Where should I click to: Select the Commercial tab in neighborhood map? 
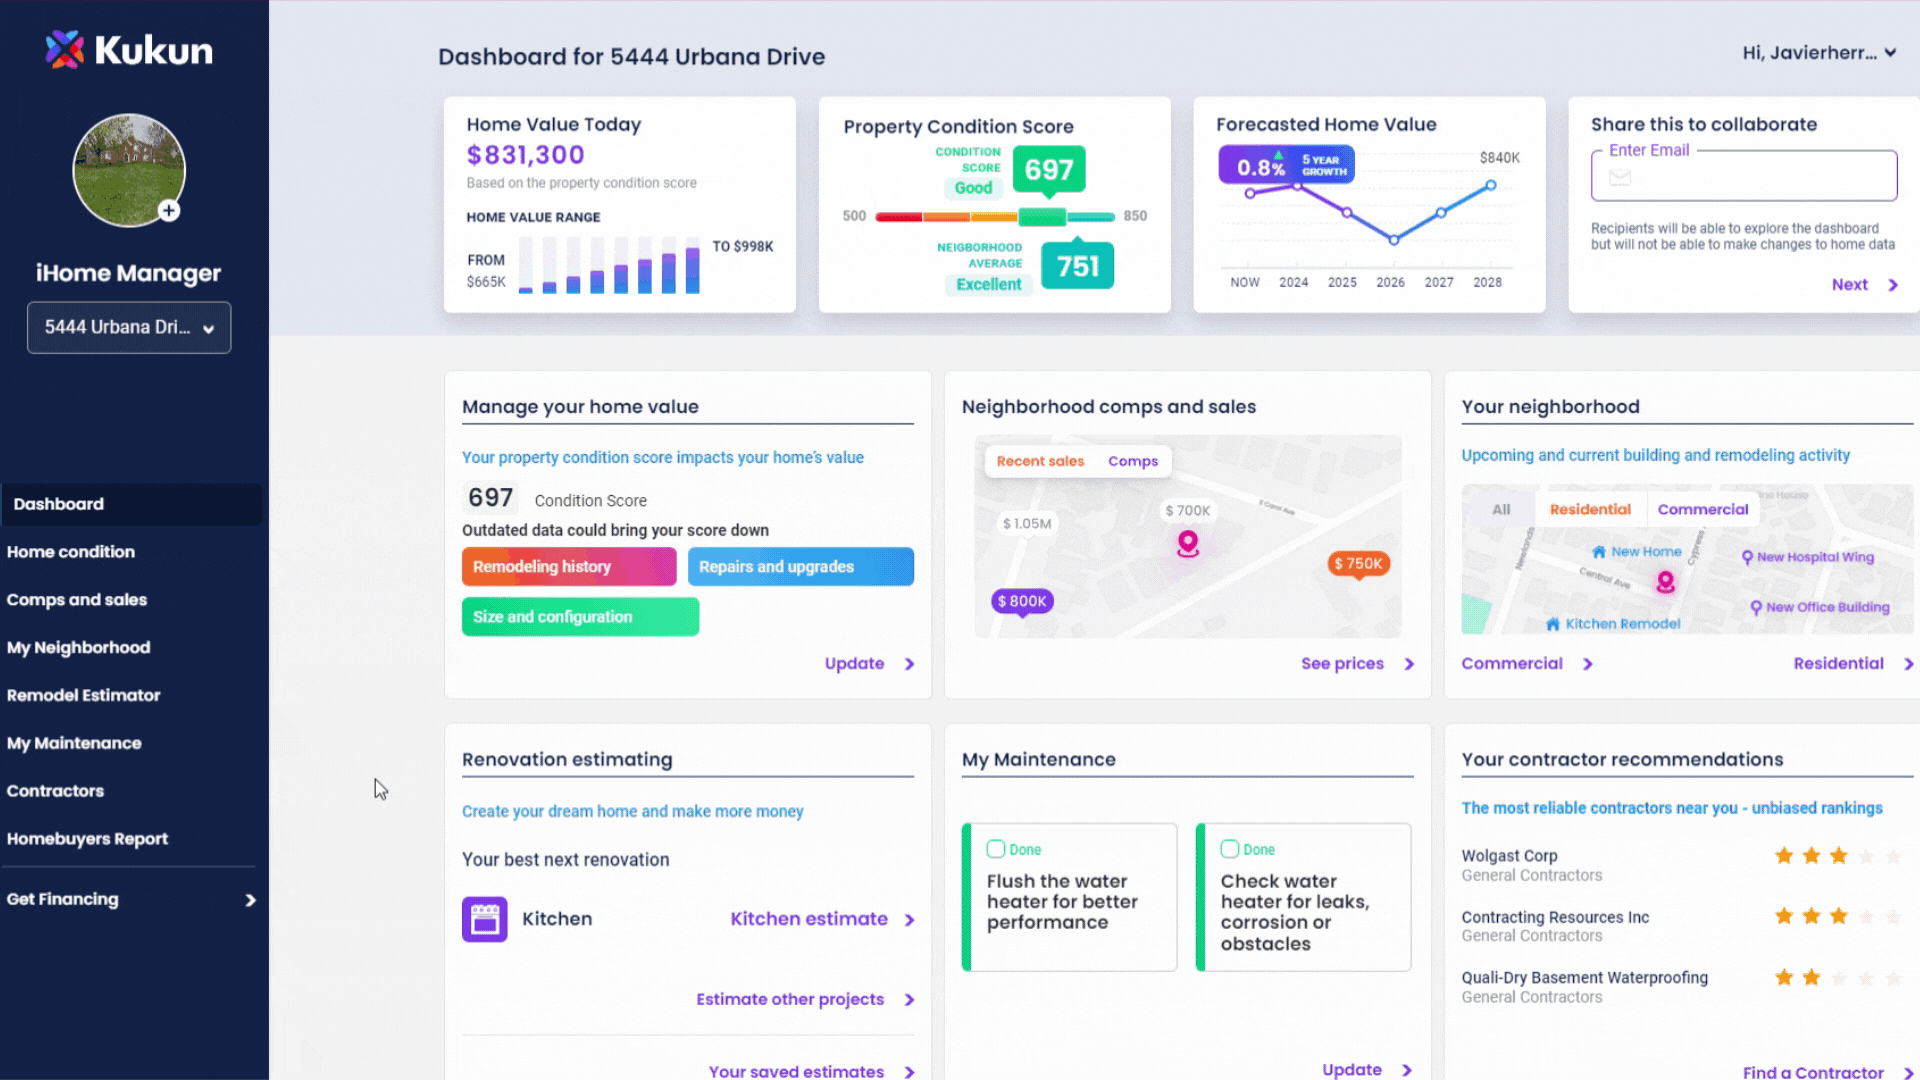click(x=1702, y=509)
